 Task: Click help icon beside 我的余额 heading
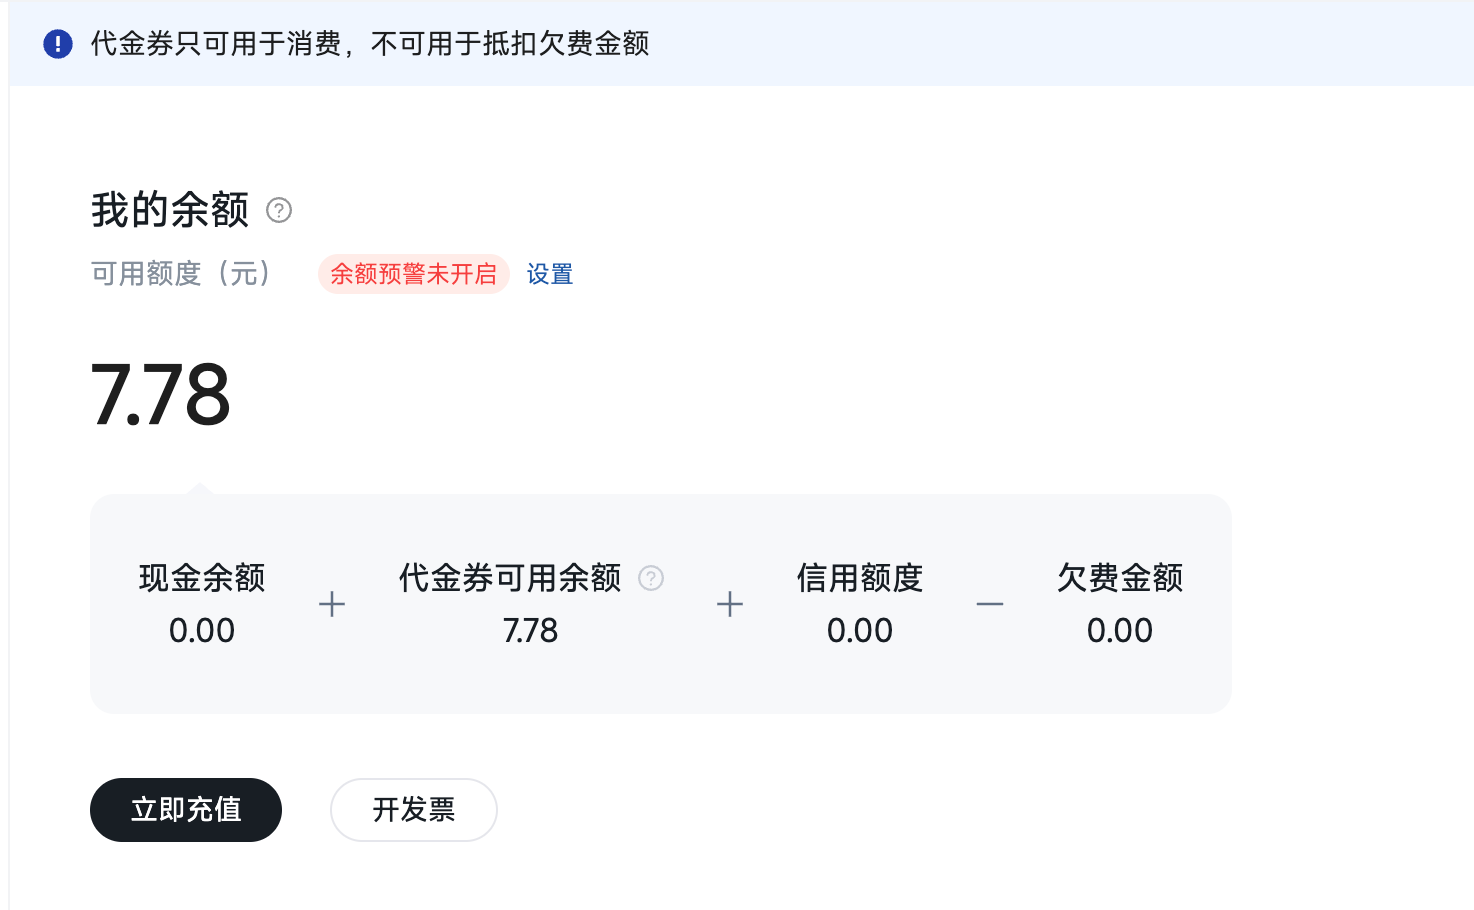point(279,211)
